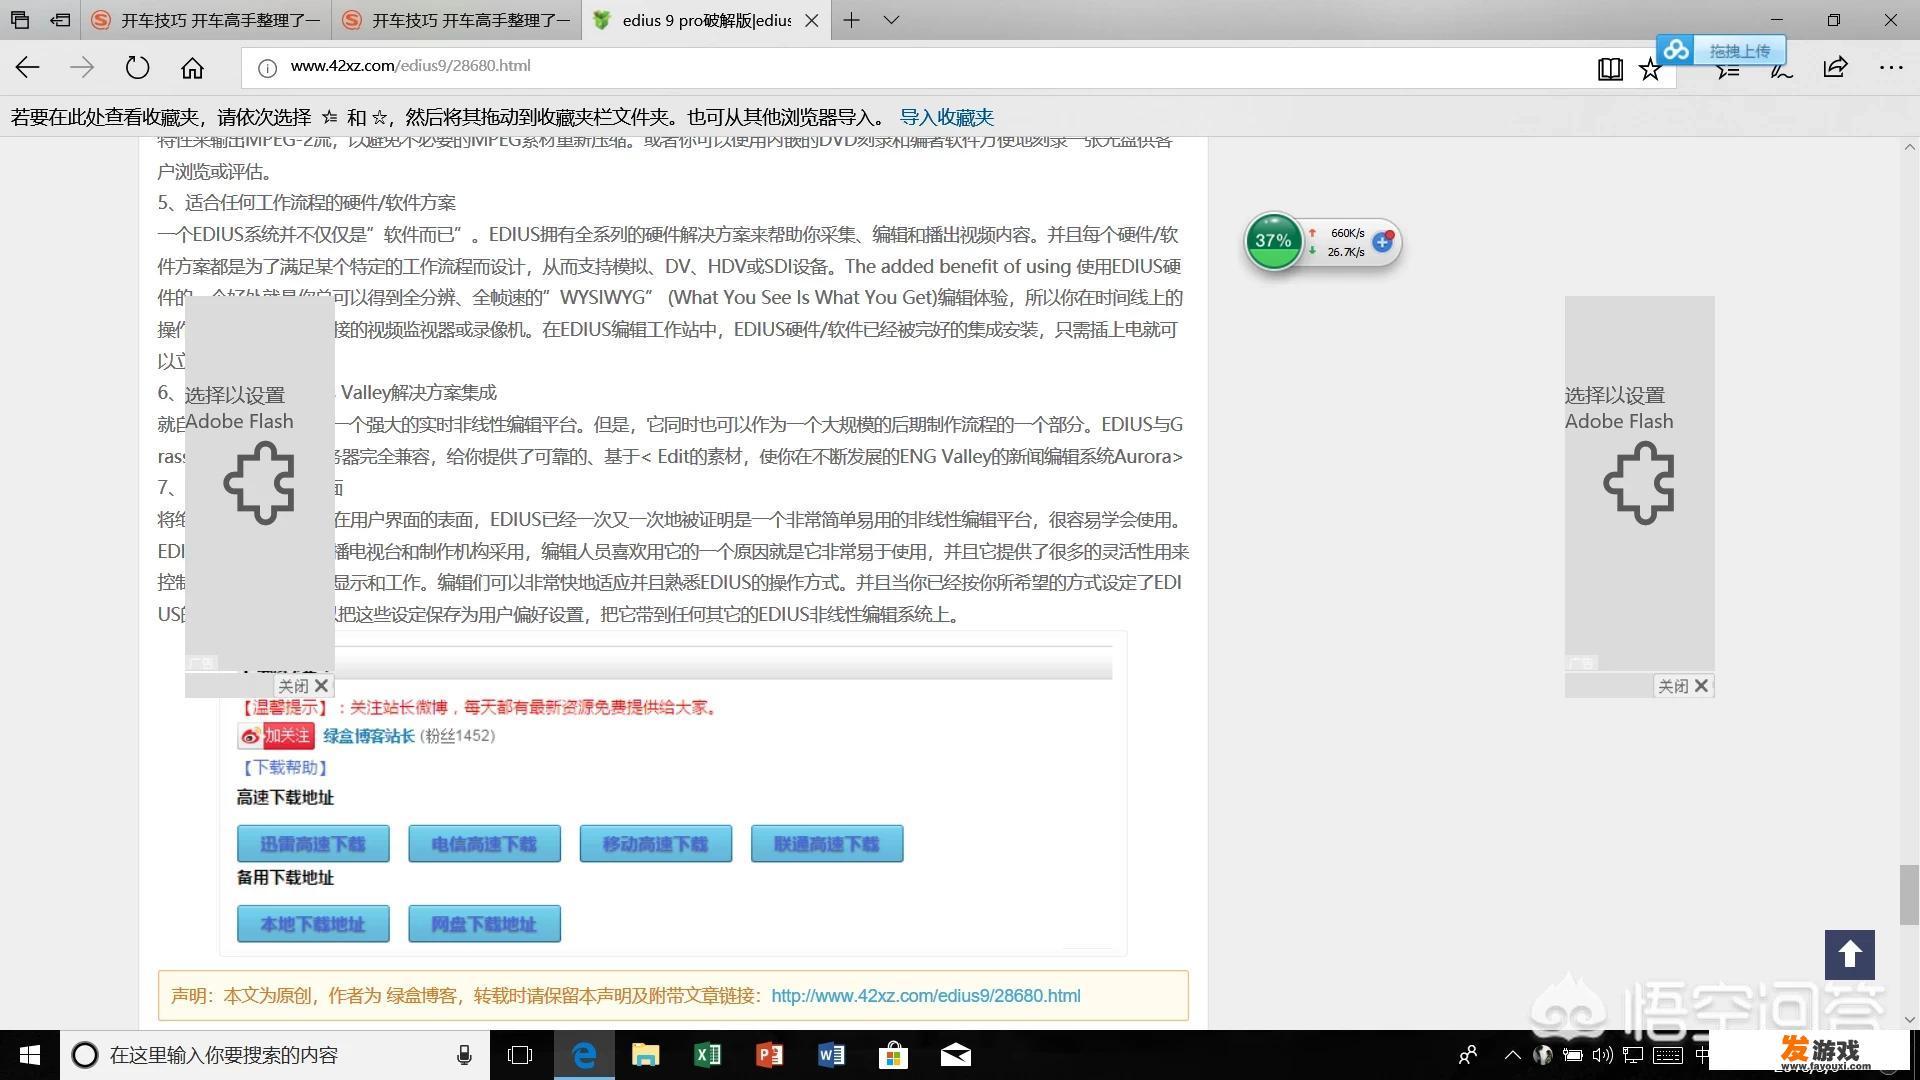This screenshot has width=1920, height=1080.
Task: Refresh the current page
Action: pos(137,67)
